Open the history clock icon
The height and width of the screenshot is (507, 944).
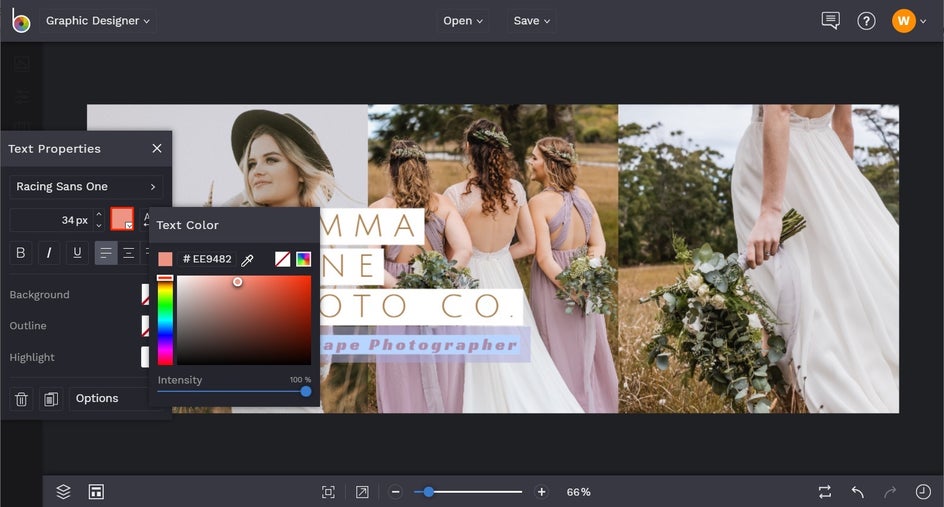(923, 492)
